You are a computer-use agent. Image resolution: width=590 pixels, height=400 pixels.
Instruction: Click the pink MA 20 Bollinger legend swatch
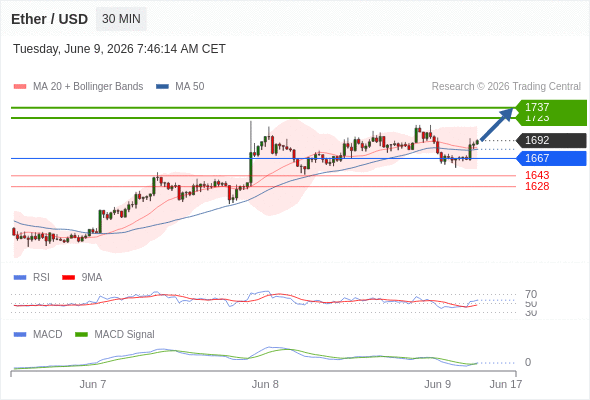coord(20,87)
